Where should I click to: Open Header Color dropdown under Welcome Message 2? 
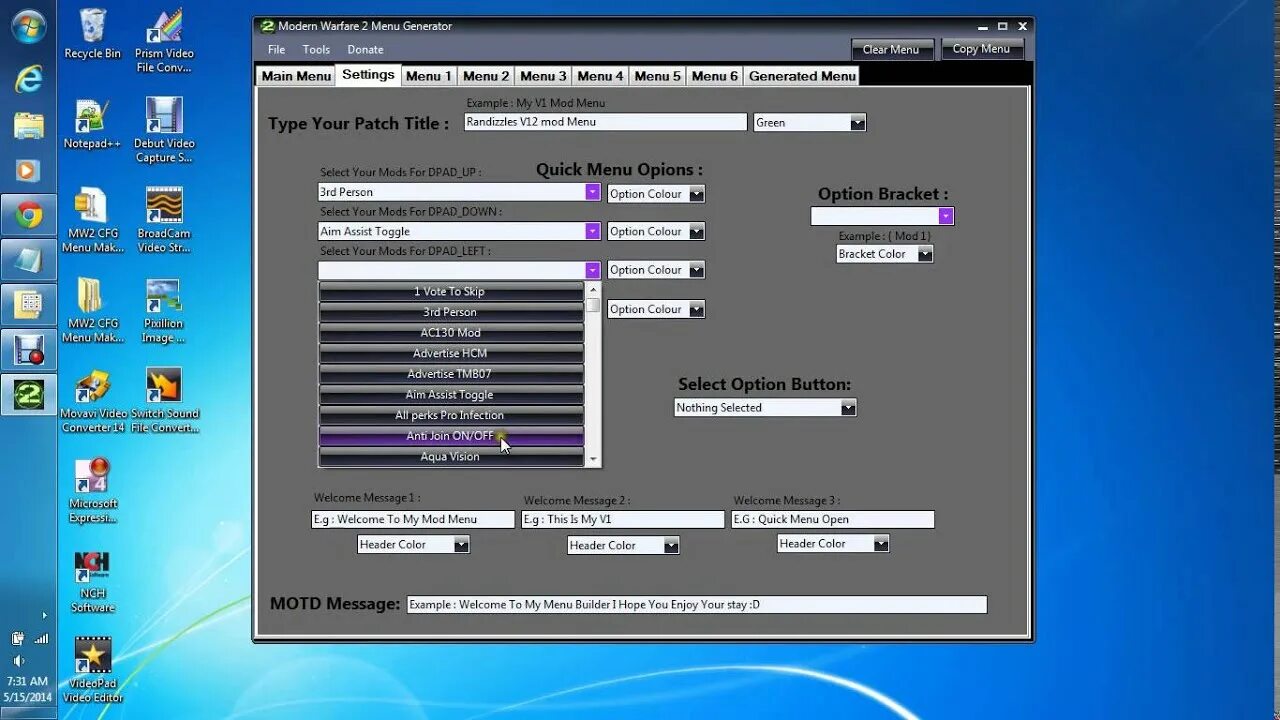click(671, 545)
